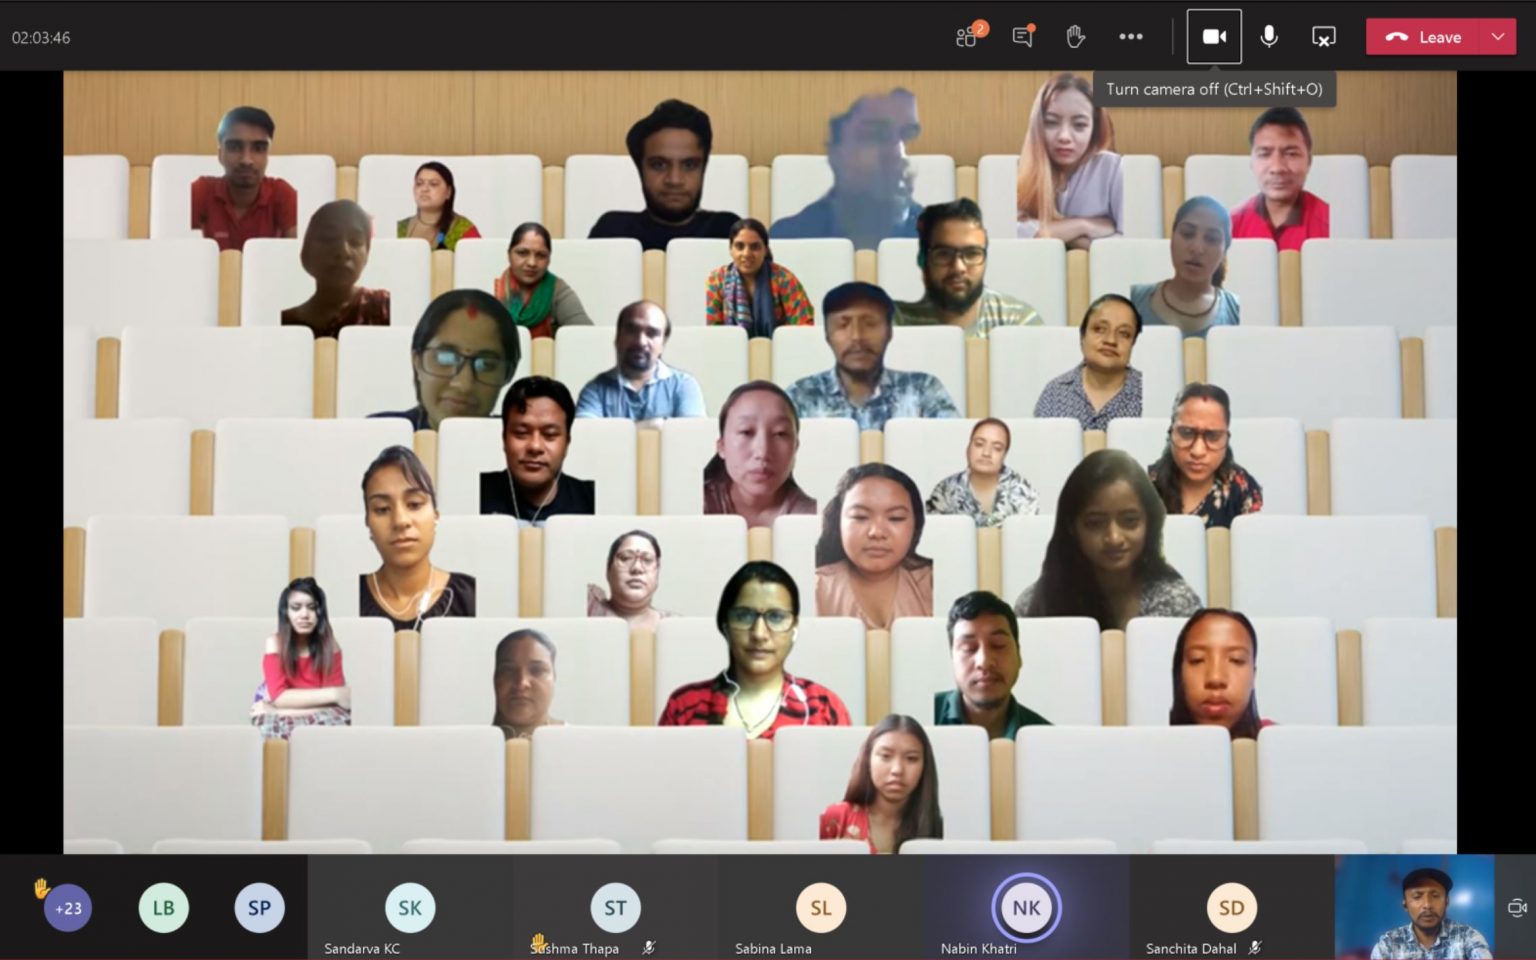
Task: Click your self-view video thumbnail
Action: point(1415,908)
